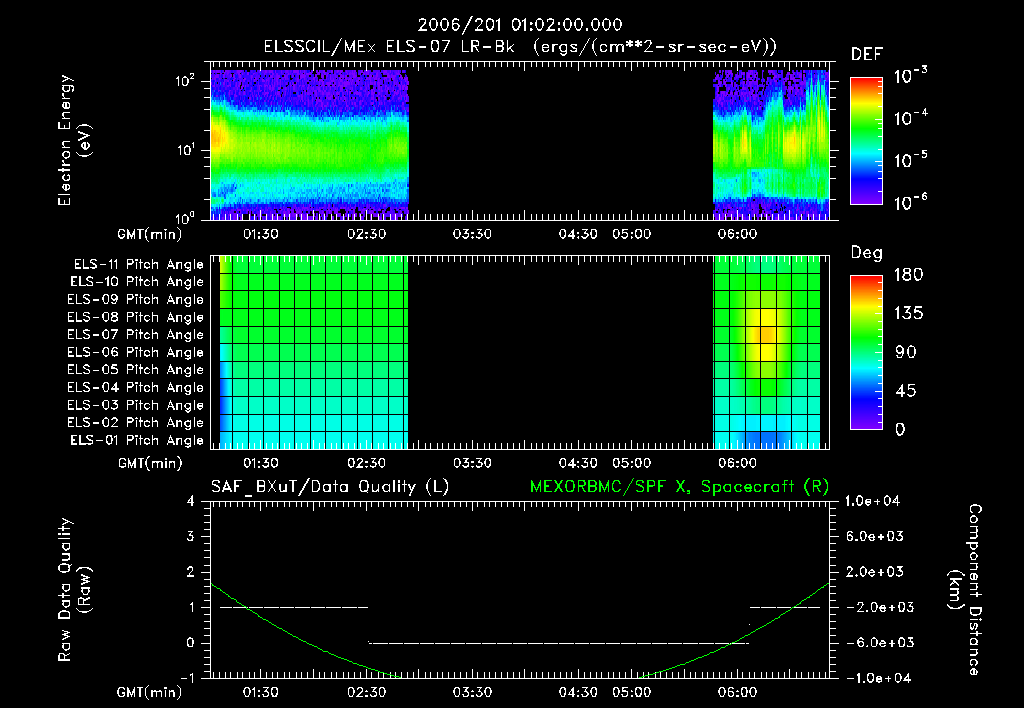Image resolution: width=1024 pixels, height=708 pixels.
Task: Click the 06:00 tick label under the bottom plot
Action: click(x=737, y=692)
